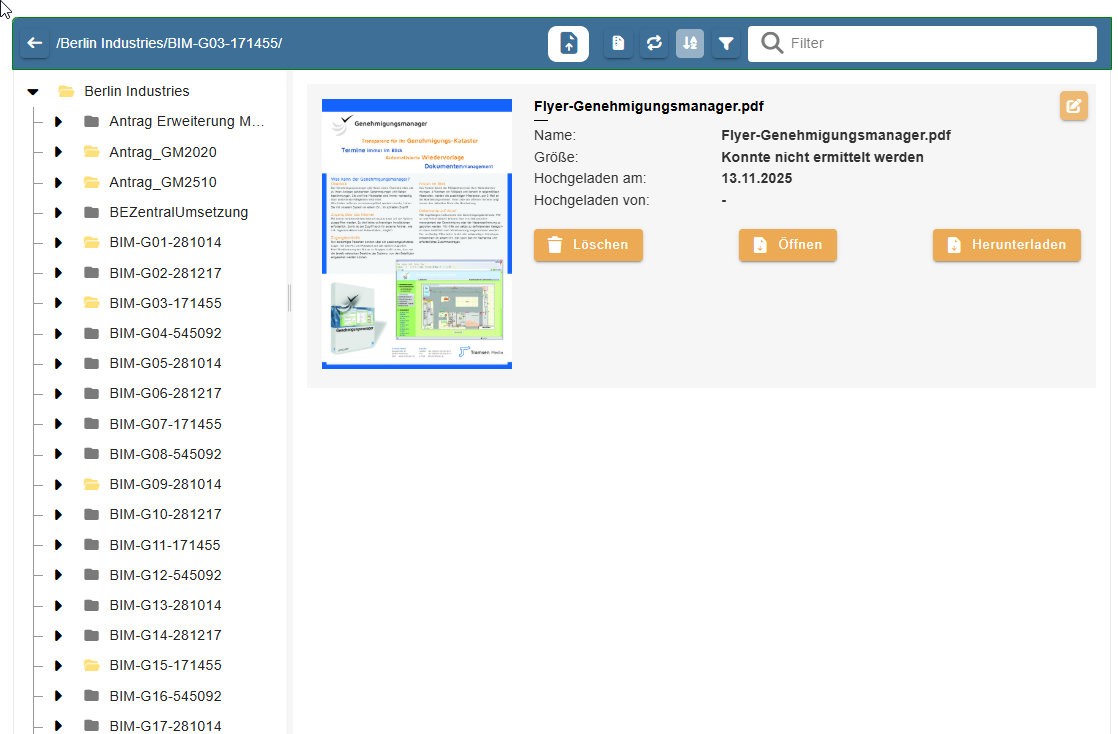Click the Antrag_GM2510 folder icon

point(92,183)
